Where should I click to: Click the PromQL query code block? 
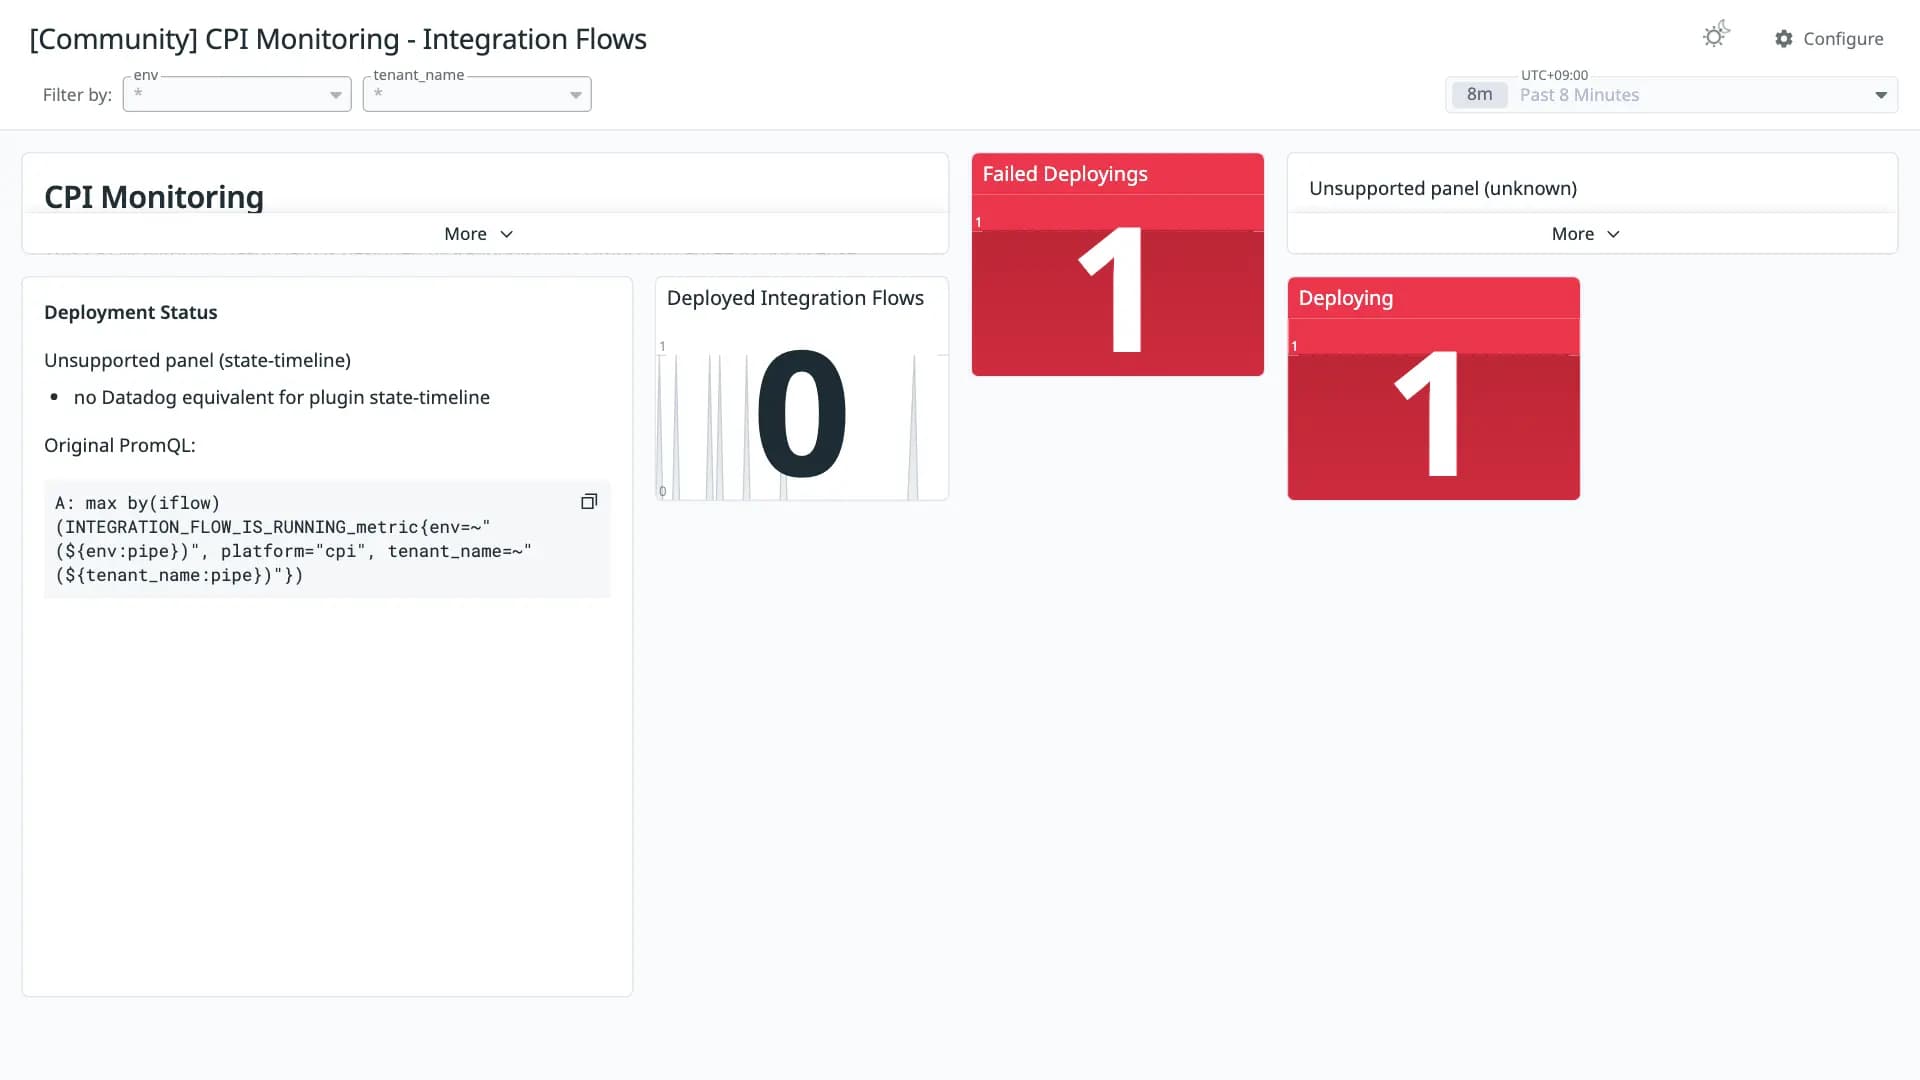point(327,539)
